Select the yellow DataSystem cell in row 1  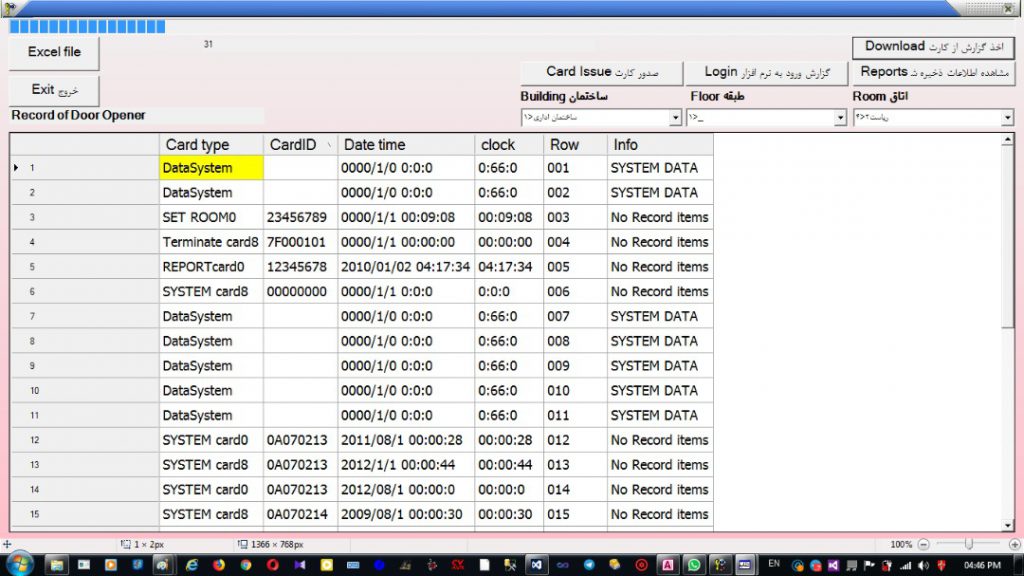(x=210, y=168)
